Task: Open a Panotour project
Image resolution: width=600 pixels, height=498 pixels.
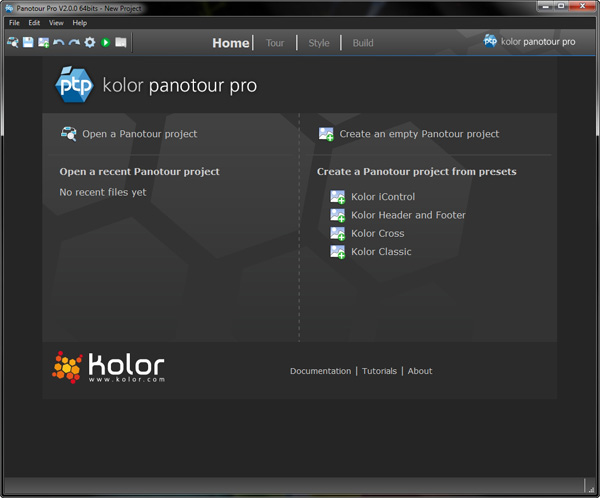Action: coord(139,134)
